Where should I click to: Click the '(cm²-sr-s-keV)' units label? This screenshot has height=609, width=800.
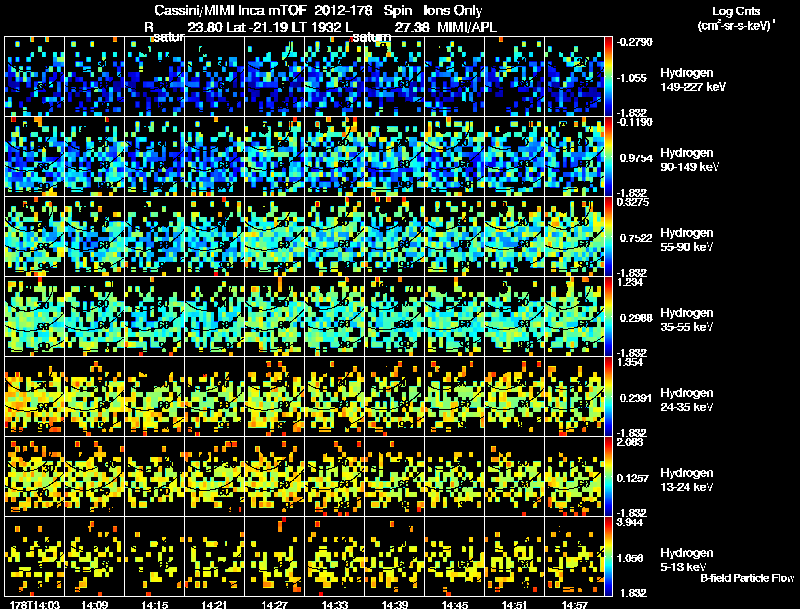click(x=735, y=25)
